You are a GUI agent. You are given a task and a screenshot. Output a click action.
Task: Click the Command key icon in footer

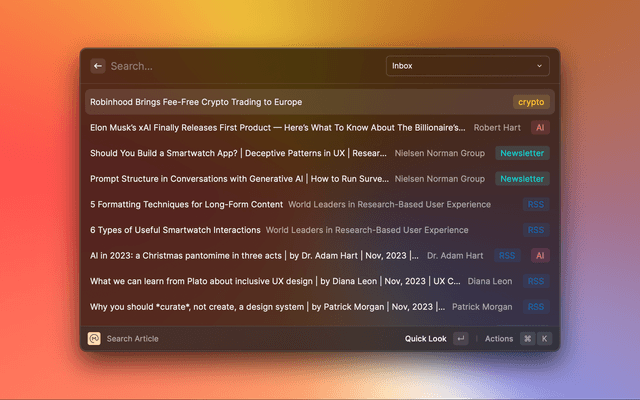point(527,339)
